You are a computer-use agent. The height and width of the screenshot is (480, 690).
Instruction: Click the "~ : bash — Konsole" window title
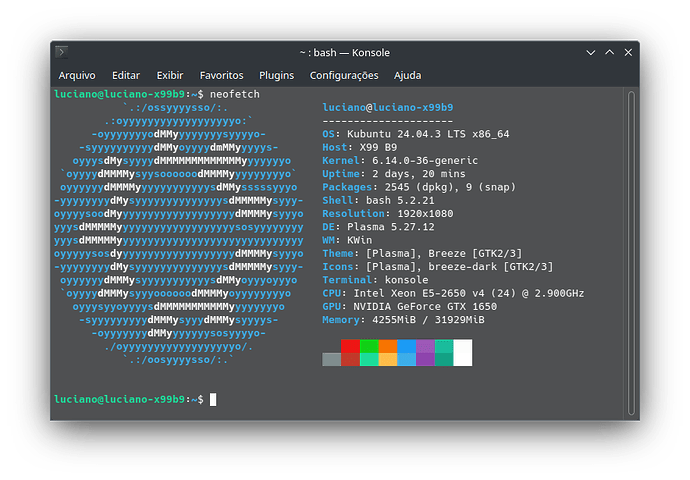coord(344,52)
